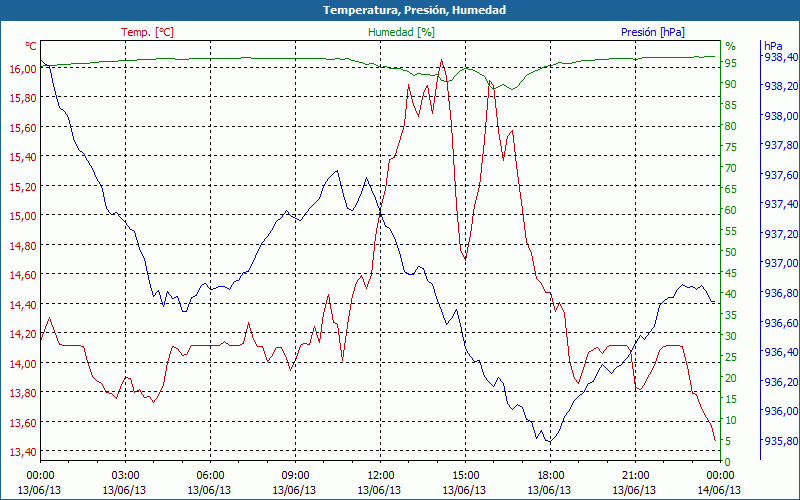Click pressure axis value "937,80"
This screenshot has height=500, width=800.
pos(781,145)
